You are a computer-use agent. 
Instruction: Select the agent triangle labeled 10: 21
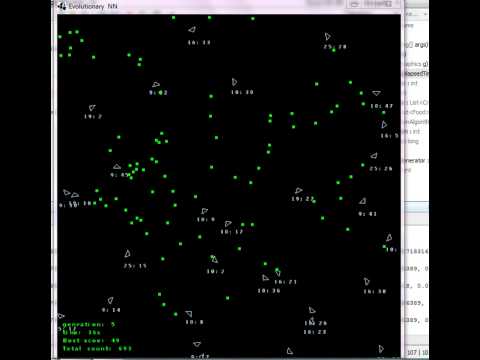coord(278,273)
